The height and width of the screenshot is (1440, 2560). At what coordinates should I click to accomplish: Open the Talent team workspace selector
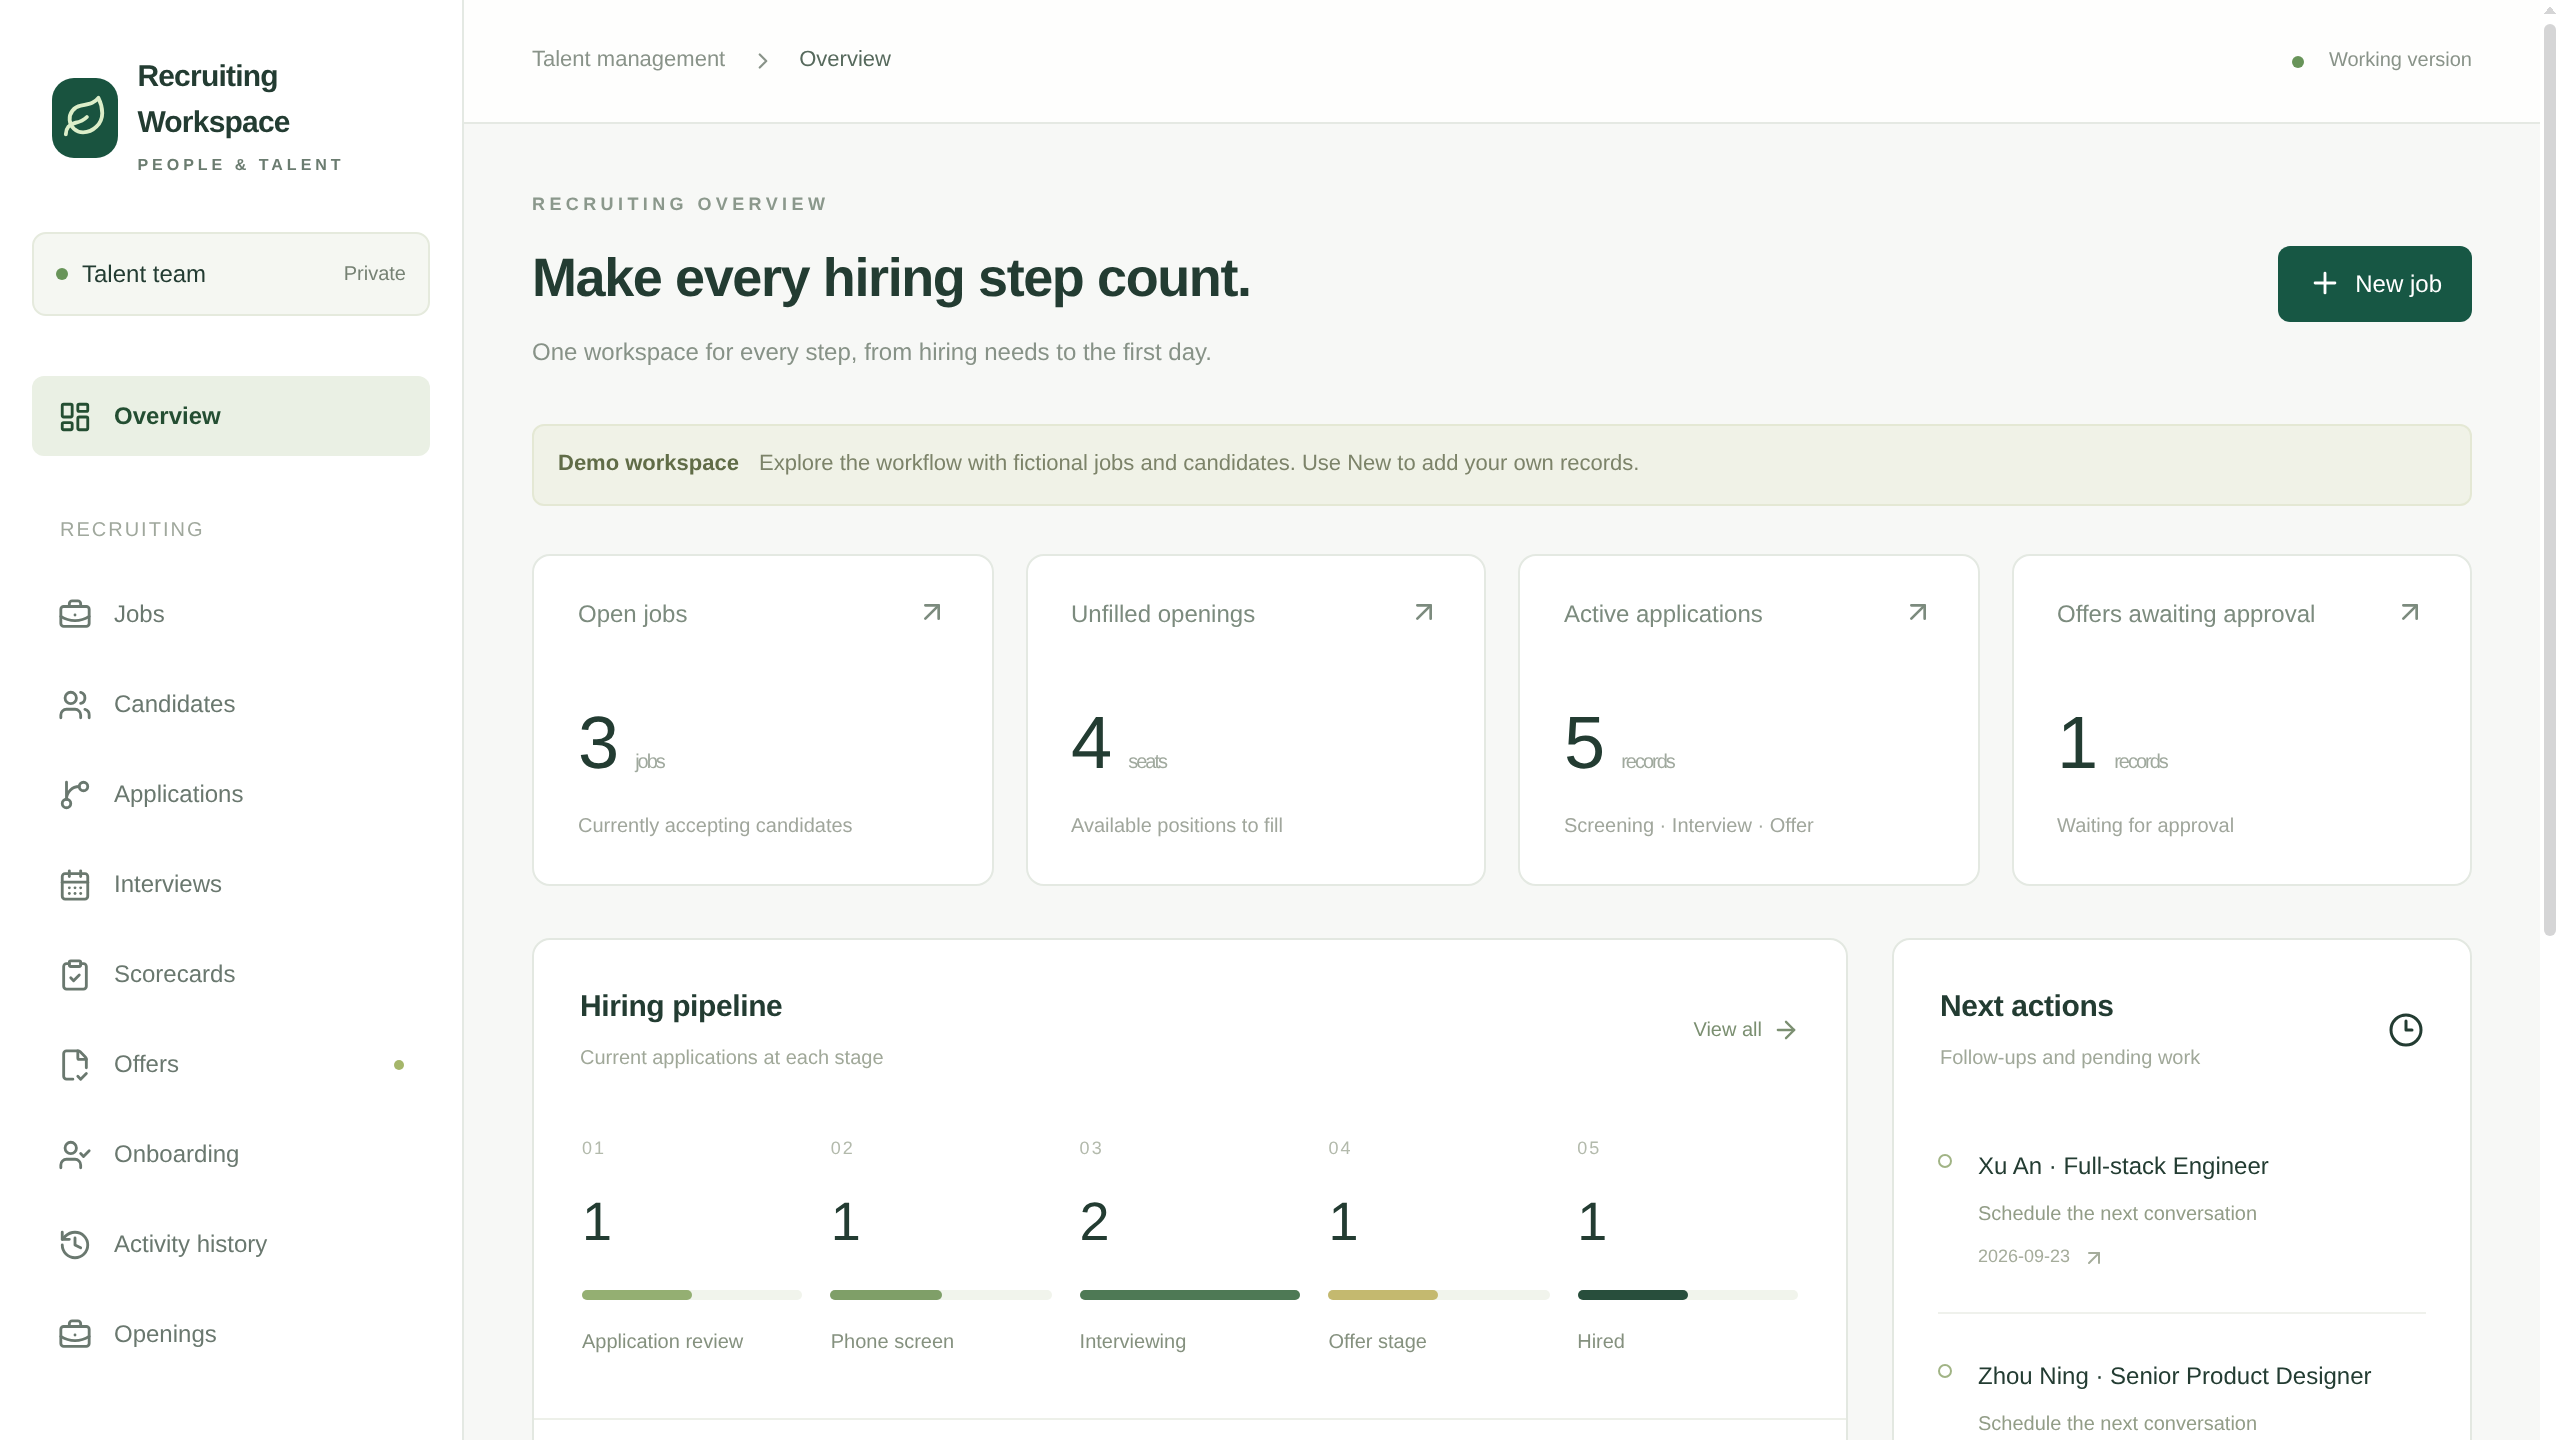[231, 274]
